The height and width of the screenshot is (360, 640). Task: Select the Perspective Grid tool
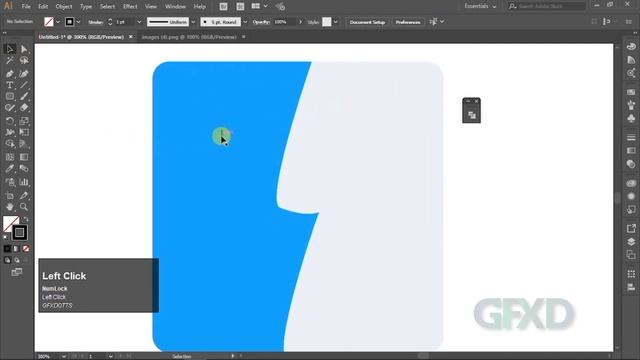[24, 144]
